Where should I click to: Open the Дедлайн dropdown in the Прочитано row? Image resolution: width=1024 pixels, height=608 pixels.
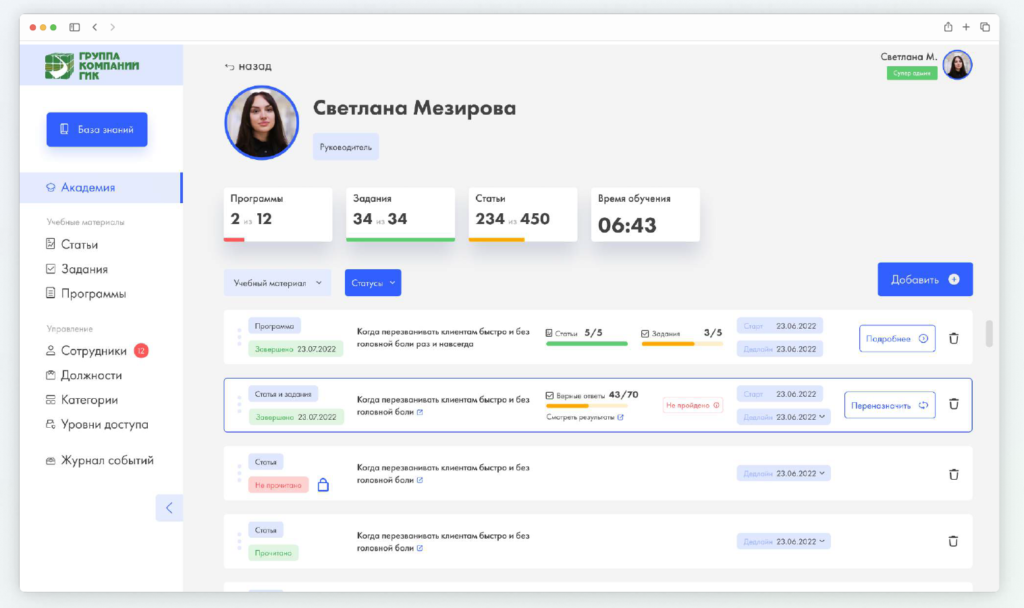pyautogui.click(x=783, y=541)
